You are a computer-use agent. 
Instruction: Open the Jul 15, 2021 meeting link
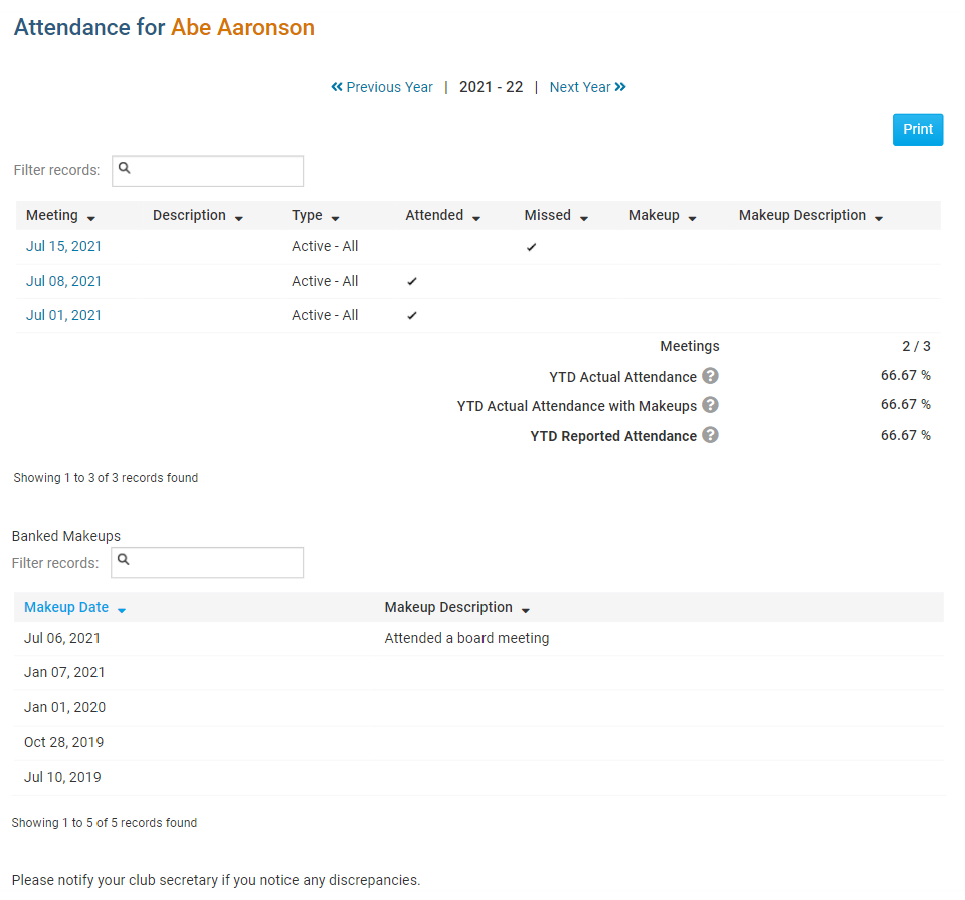coord(64,246)
